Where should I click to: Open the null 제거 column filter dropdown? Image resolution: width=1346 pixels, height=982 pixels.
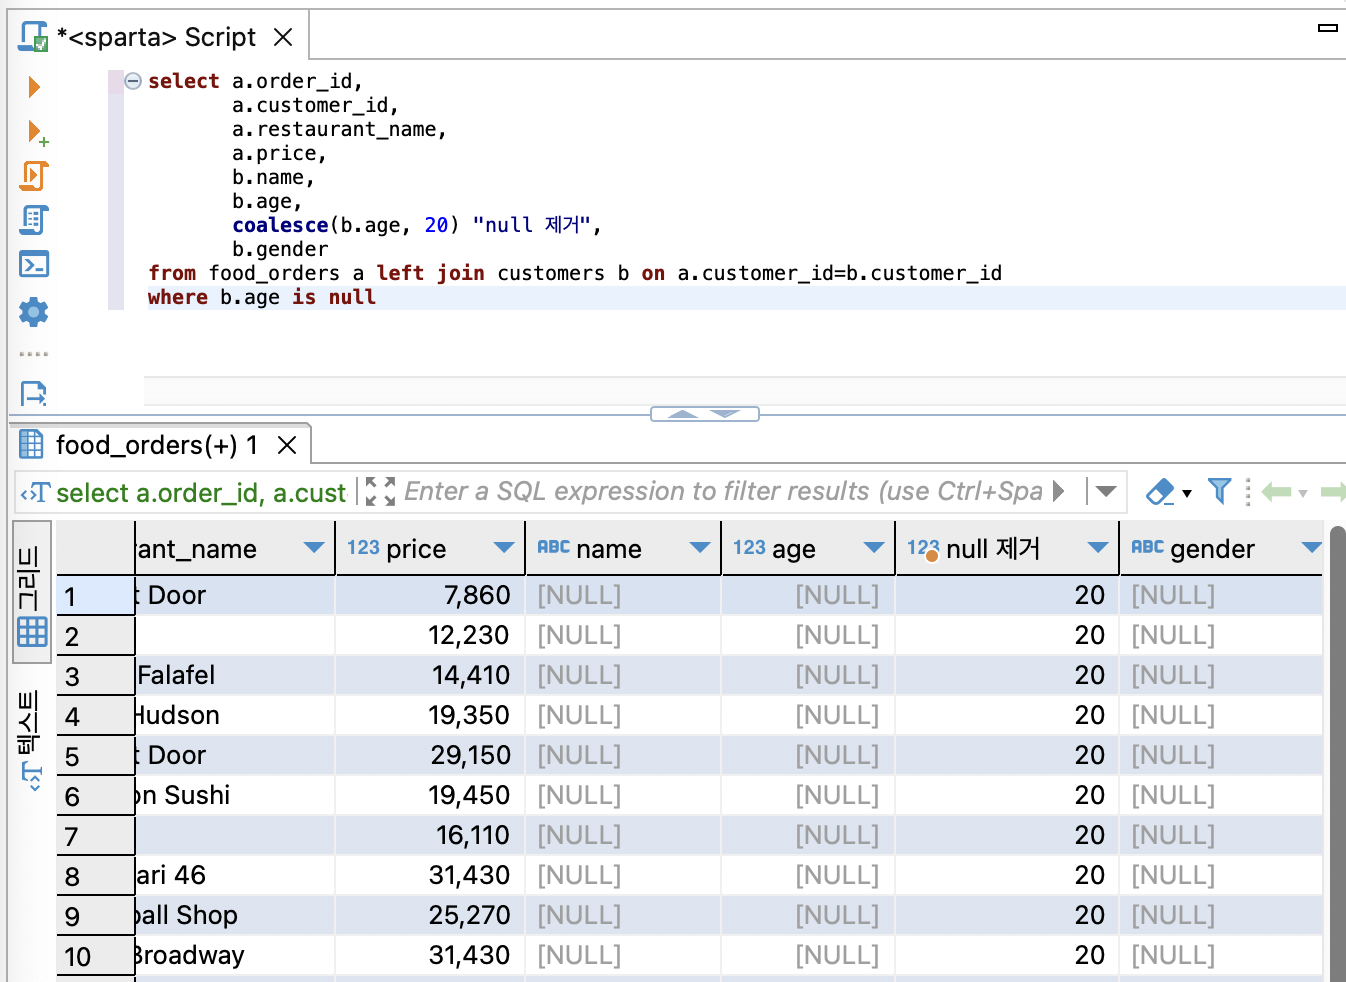[x=1098, y=548]
